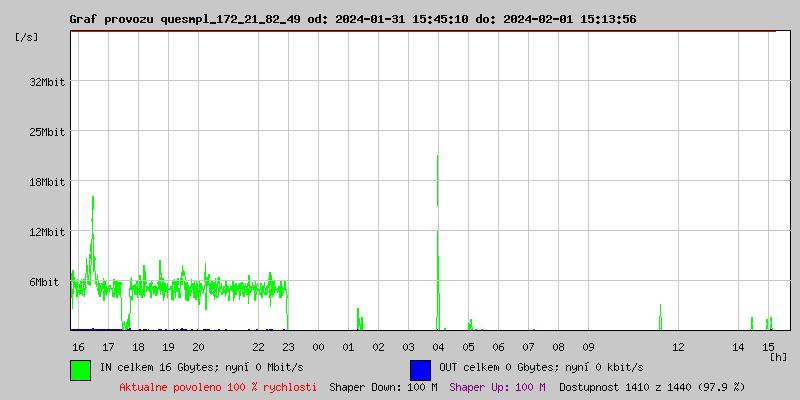Click the red 'Aktualne povoleno 100 % rychlosti' text
Screen dimensions: 800x400
tap(218, 387)
